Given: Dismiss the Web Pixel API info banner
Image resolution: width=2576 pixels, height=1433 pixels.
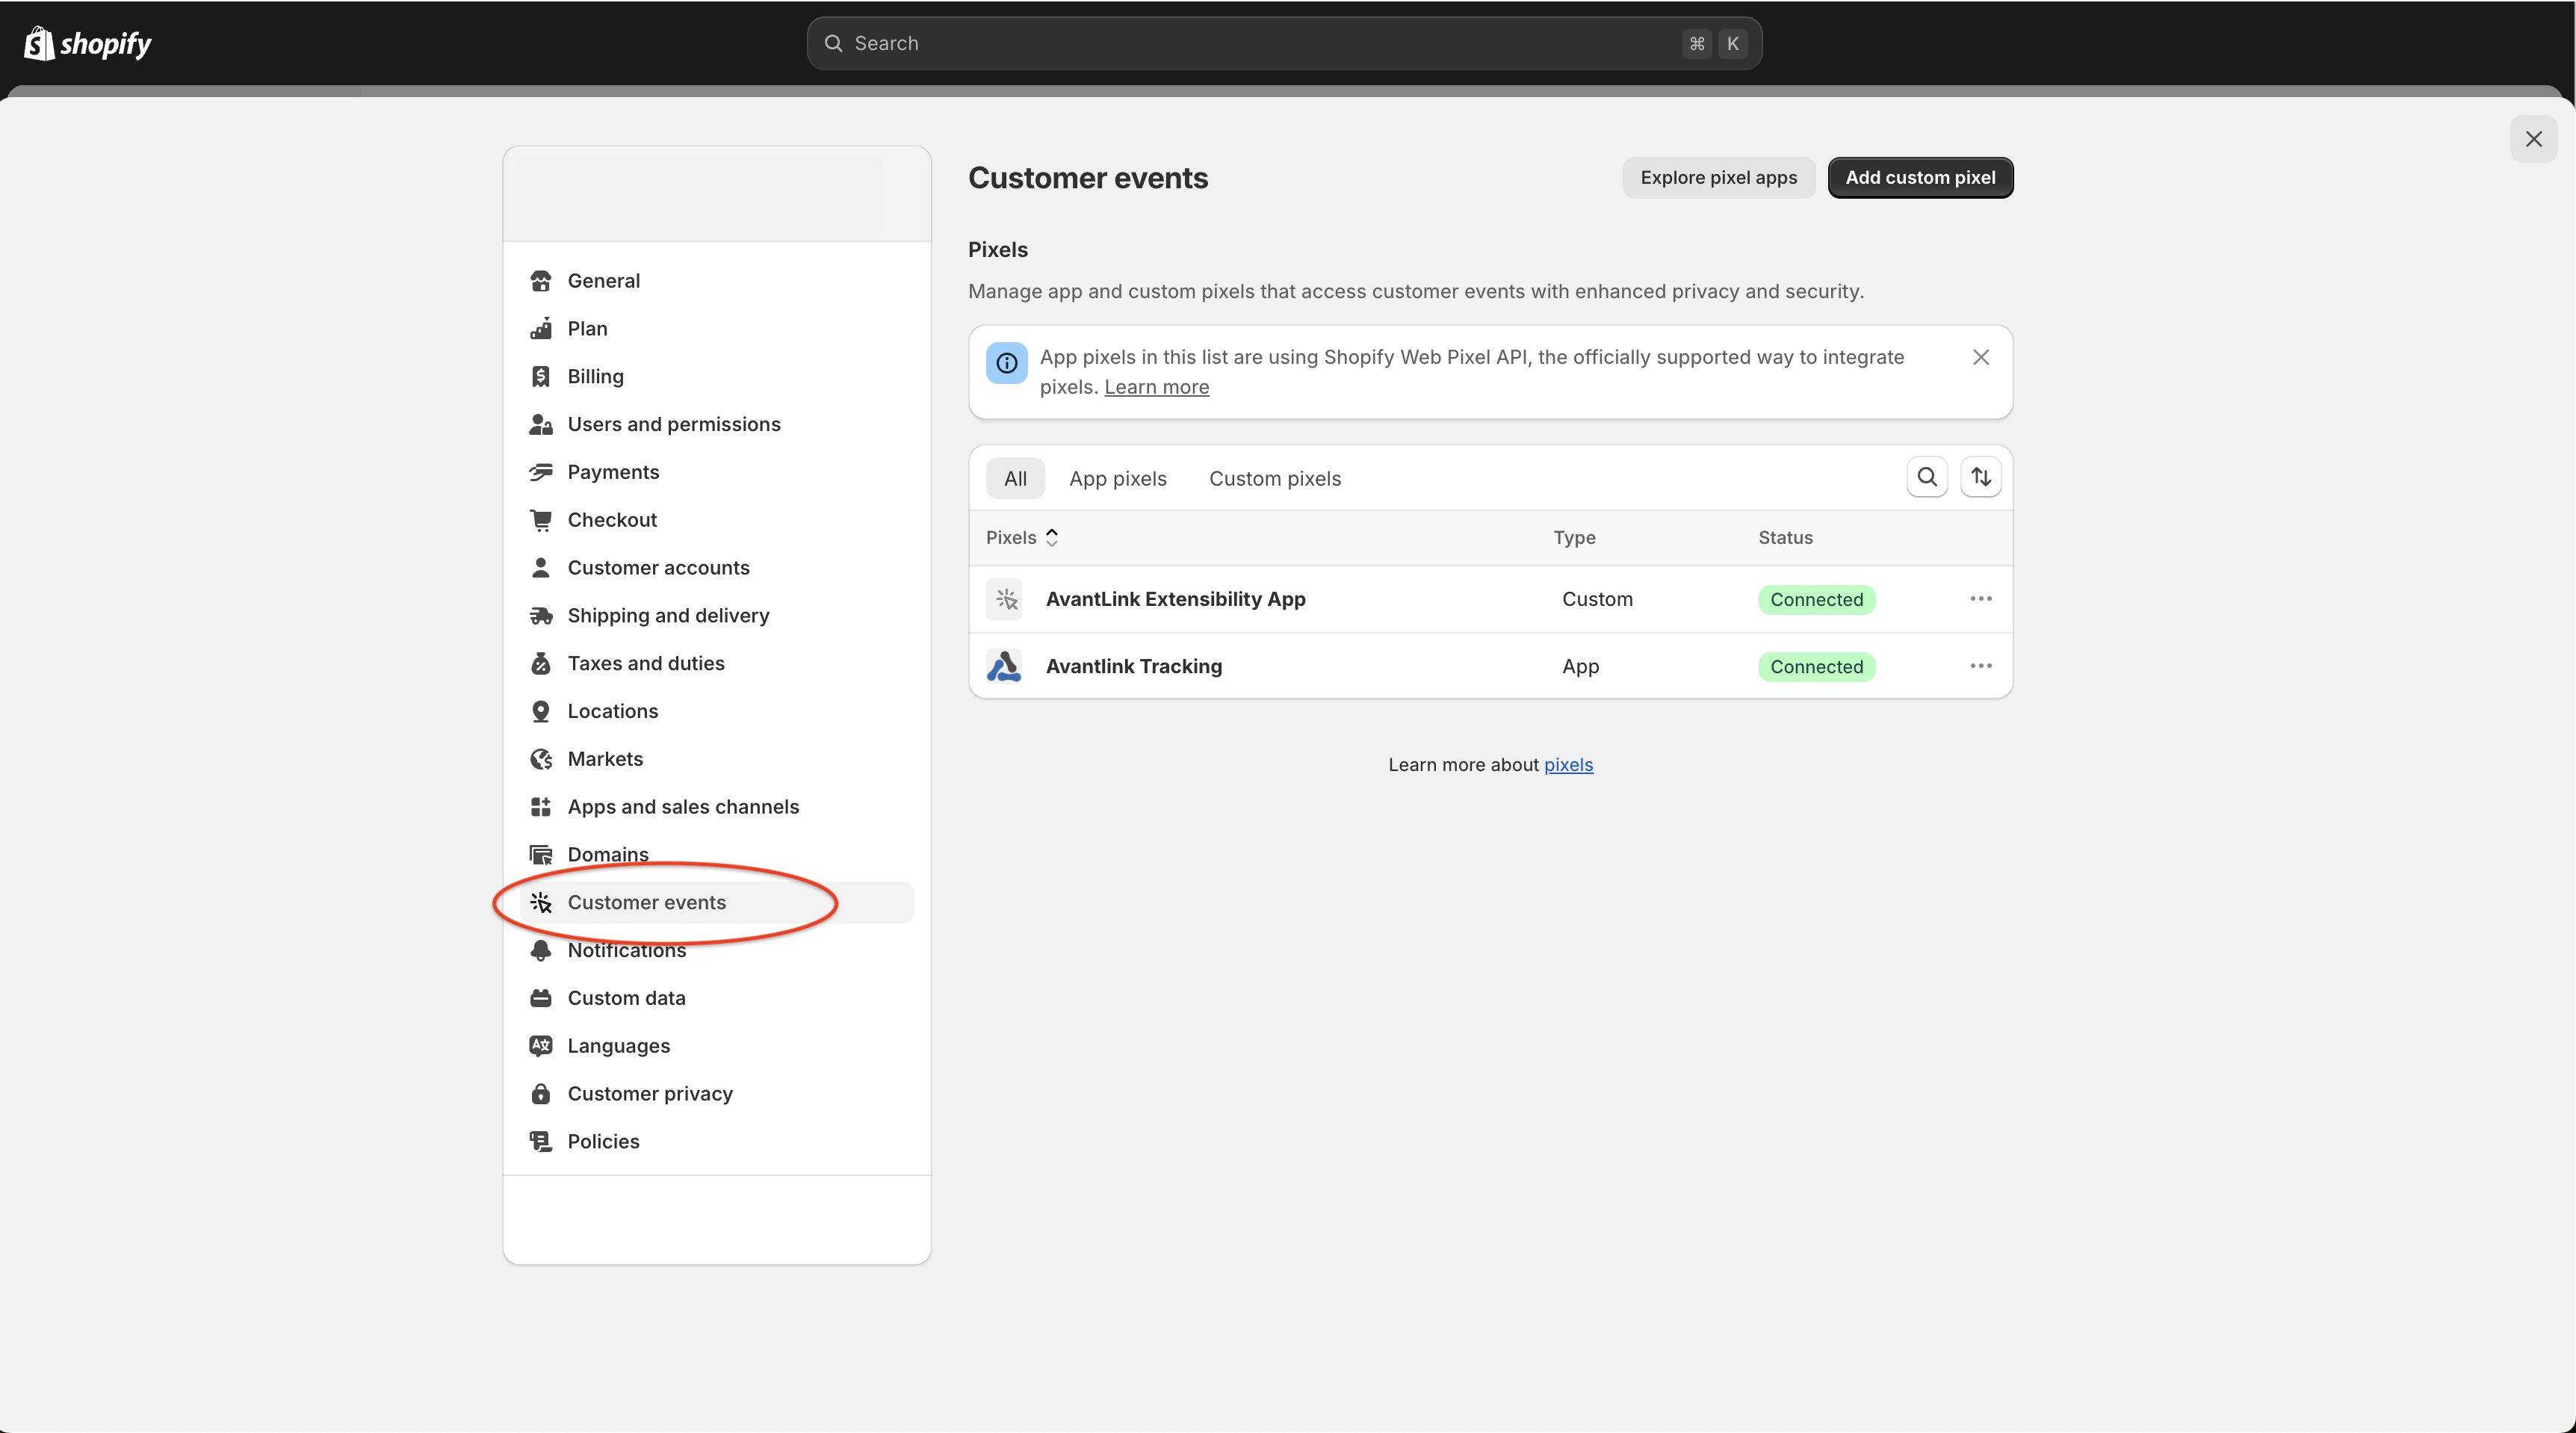Looking at the screenshot, I should (1981, 357).
